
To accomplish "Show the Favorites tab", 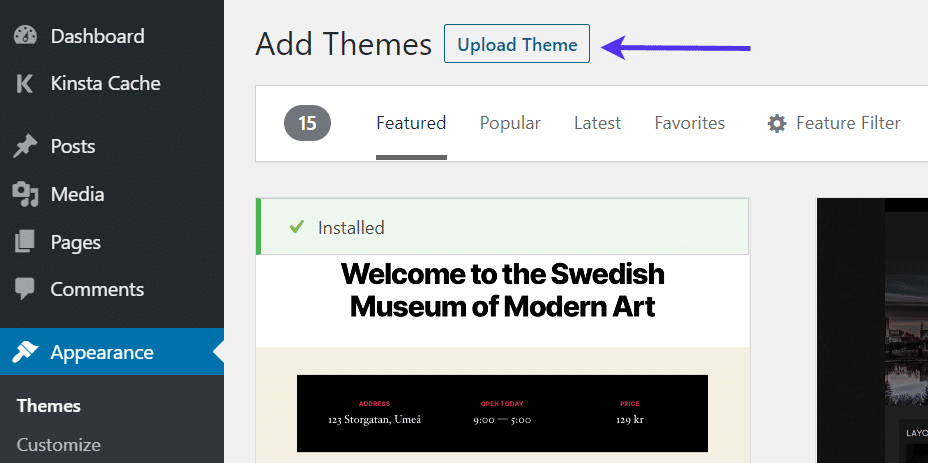I will 690,123.
